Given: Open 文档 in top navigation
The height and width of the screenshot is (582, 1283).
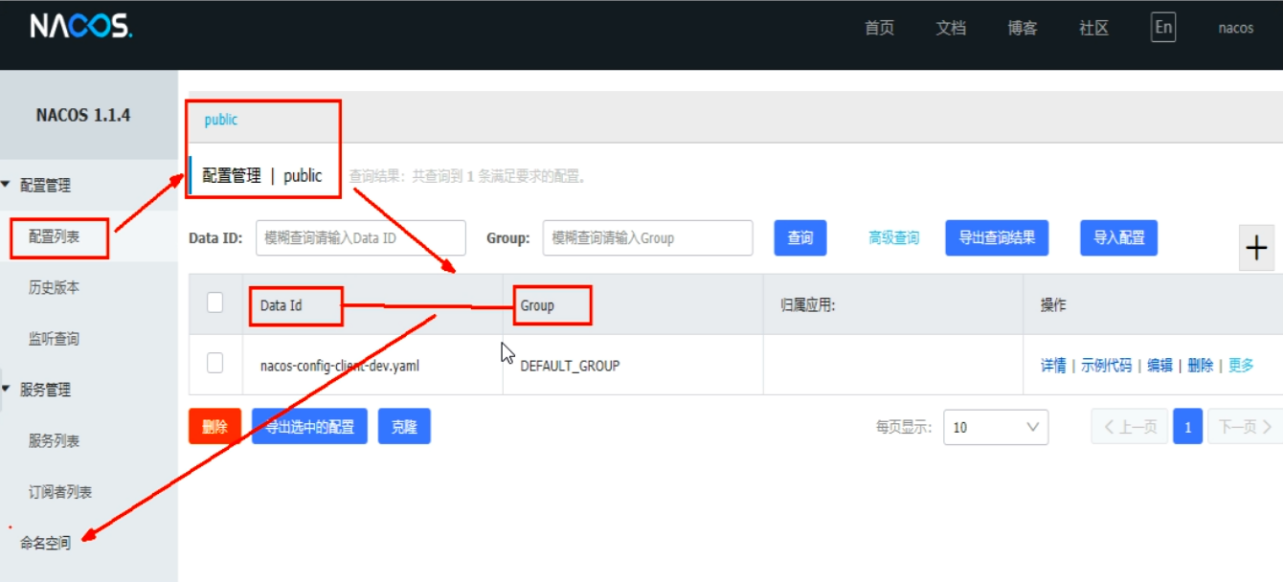Looking at the screenshot, I should (x=951, y=28).
